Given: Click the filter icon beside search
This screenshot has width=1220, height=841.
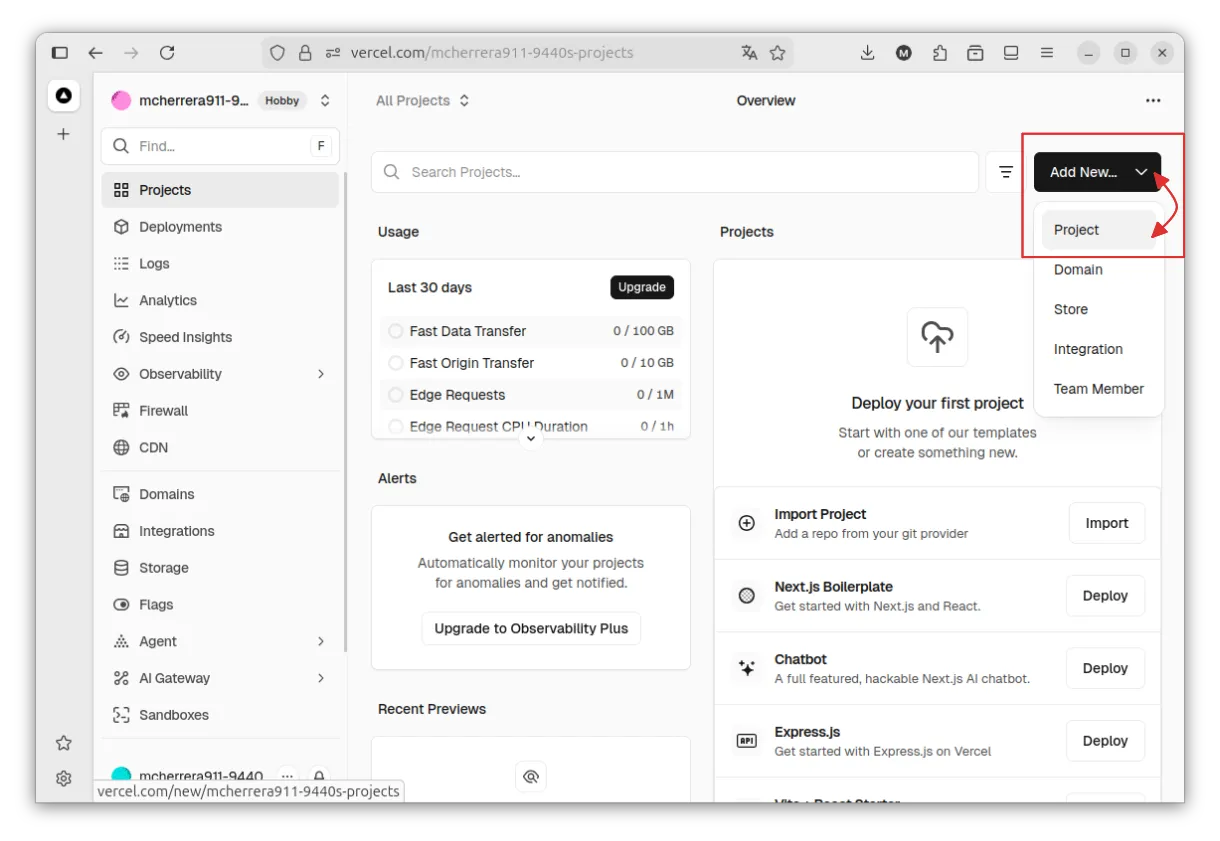Looking at the screenshot, I should (x=1006, y=172).
